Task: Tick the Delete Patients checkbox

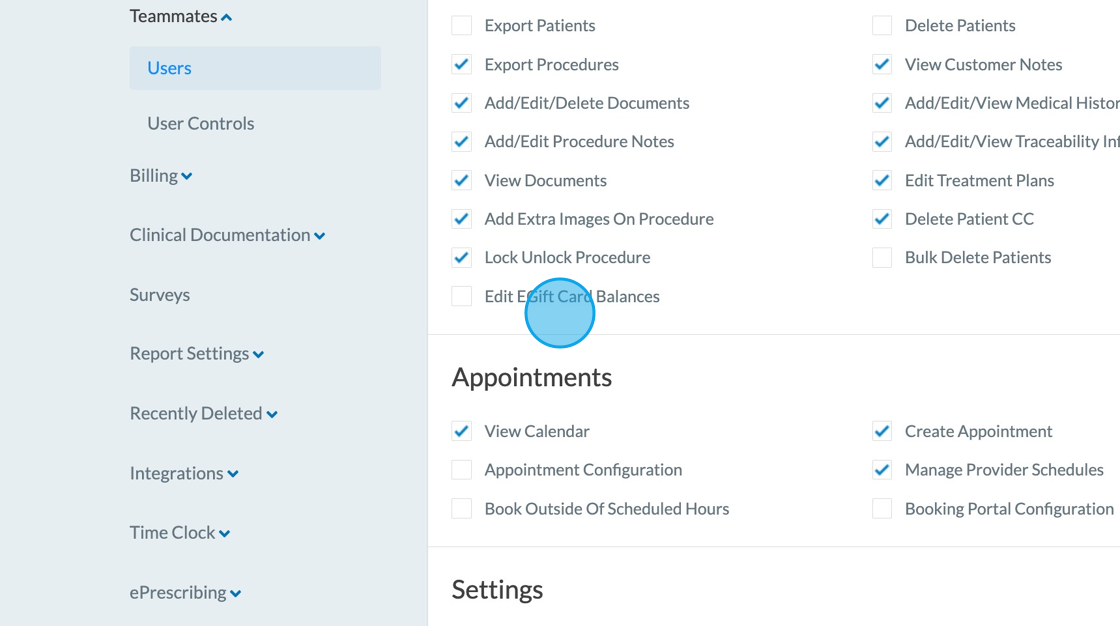Action: [882, 26]
